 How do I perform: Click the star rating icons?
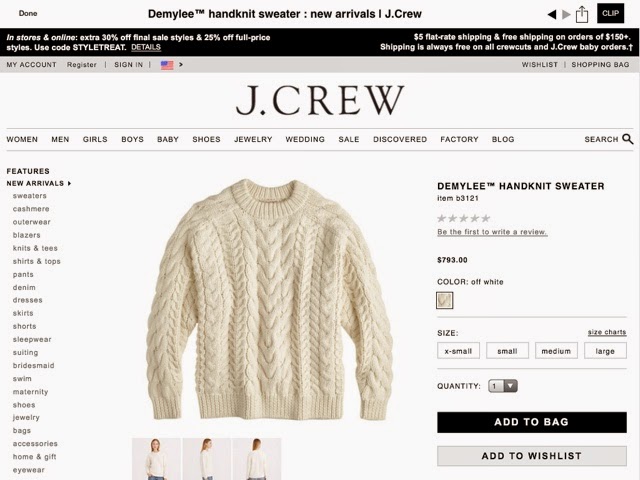463,218
